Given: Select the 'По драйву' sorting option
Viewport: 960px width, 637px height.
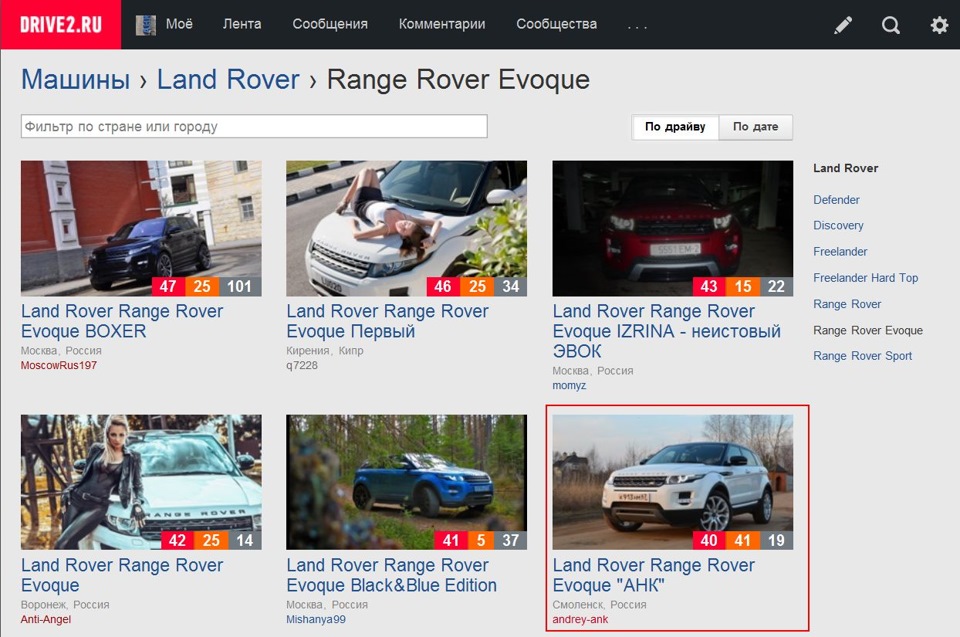Looking at the screenshot, I should tap(674, 127).
